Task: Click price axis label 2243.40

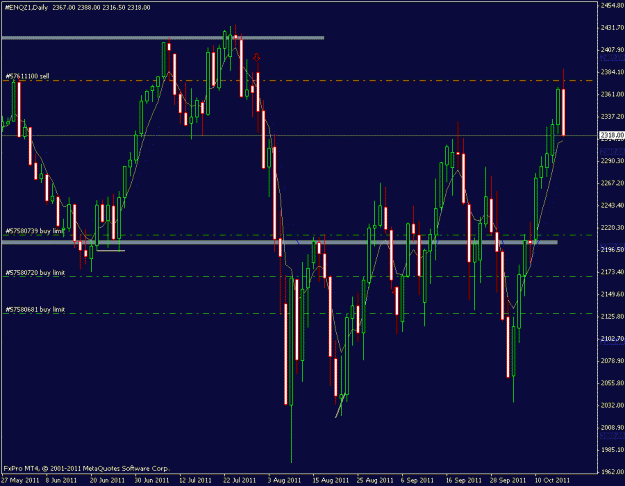Action: coord(612,205)
